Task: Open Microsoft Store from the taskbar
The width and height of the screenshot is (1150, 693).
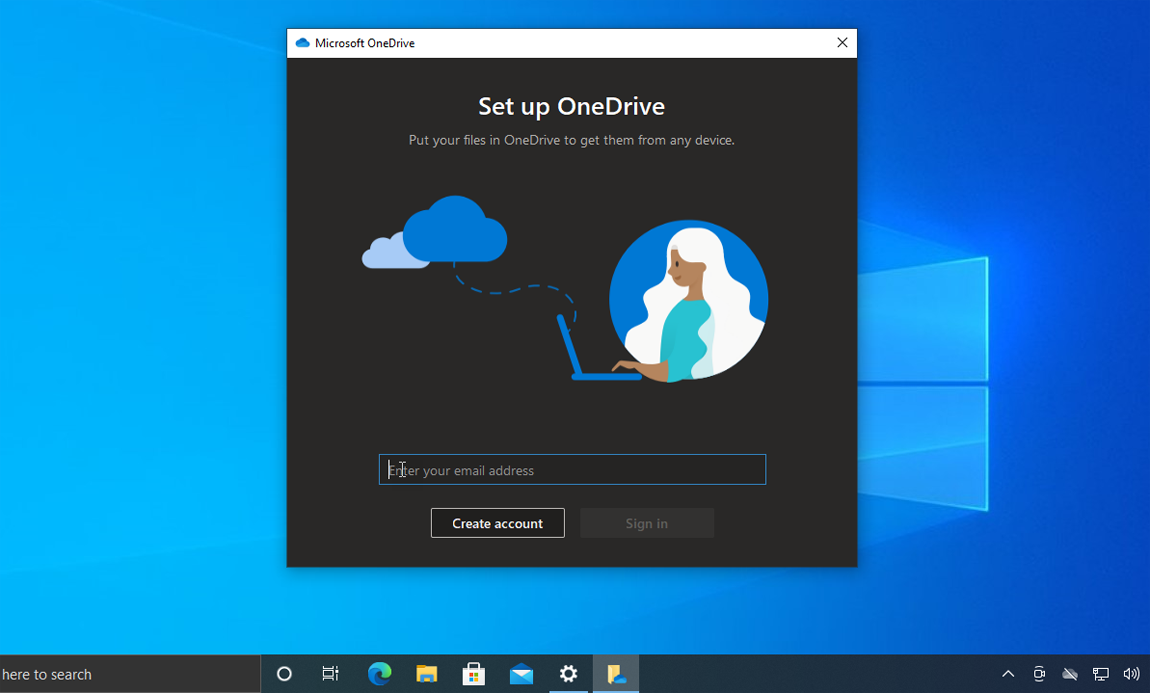Action: 474,673
